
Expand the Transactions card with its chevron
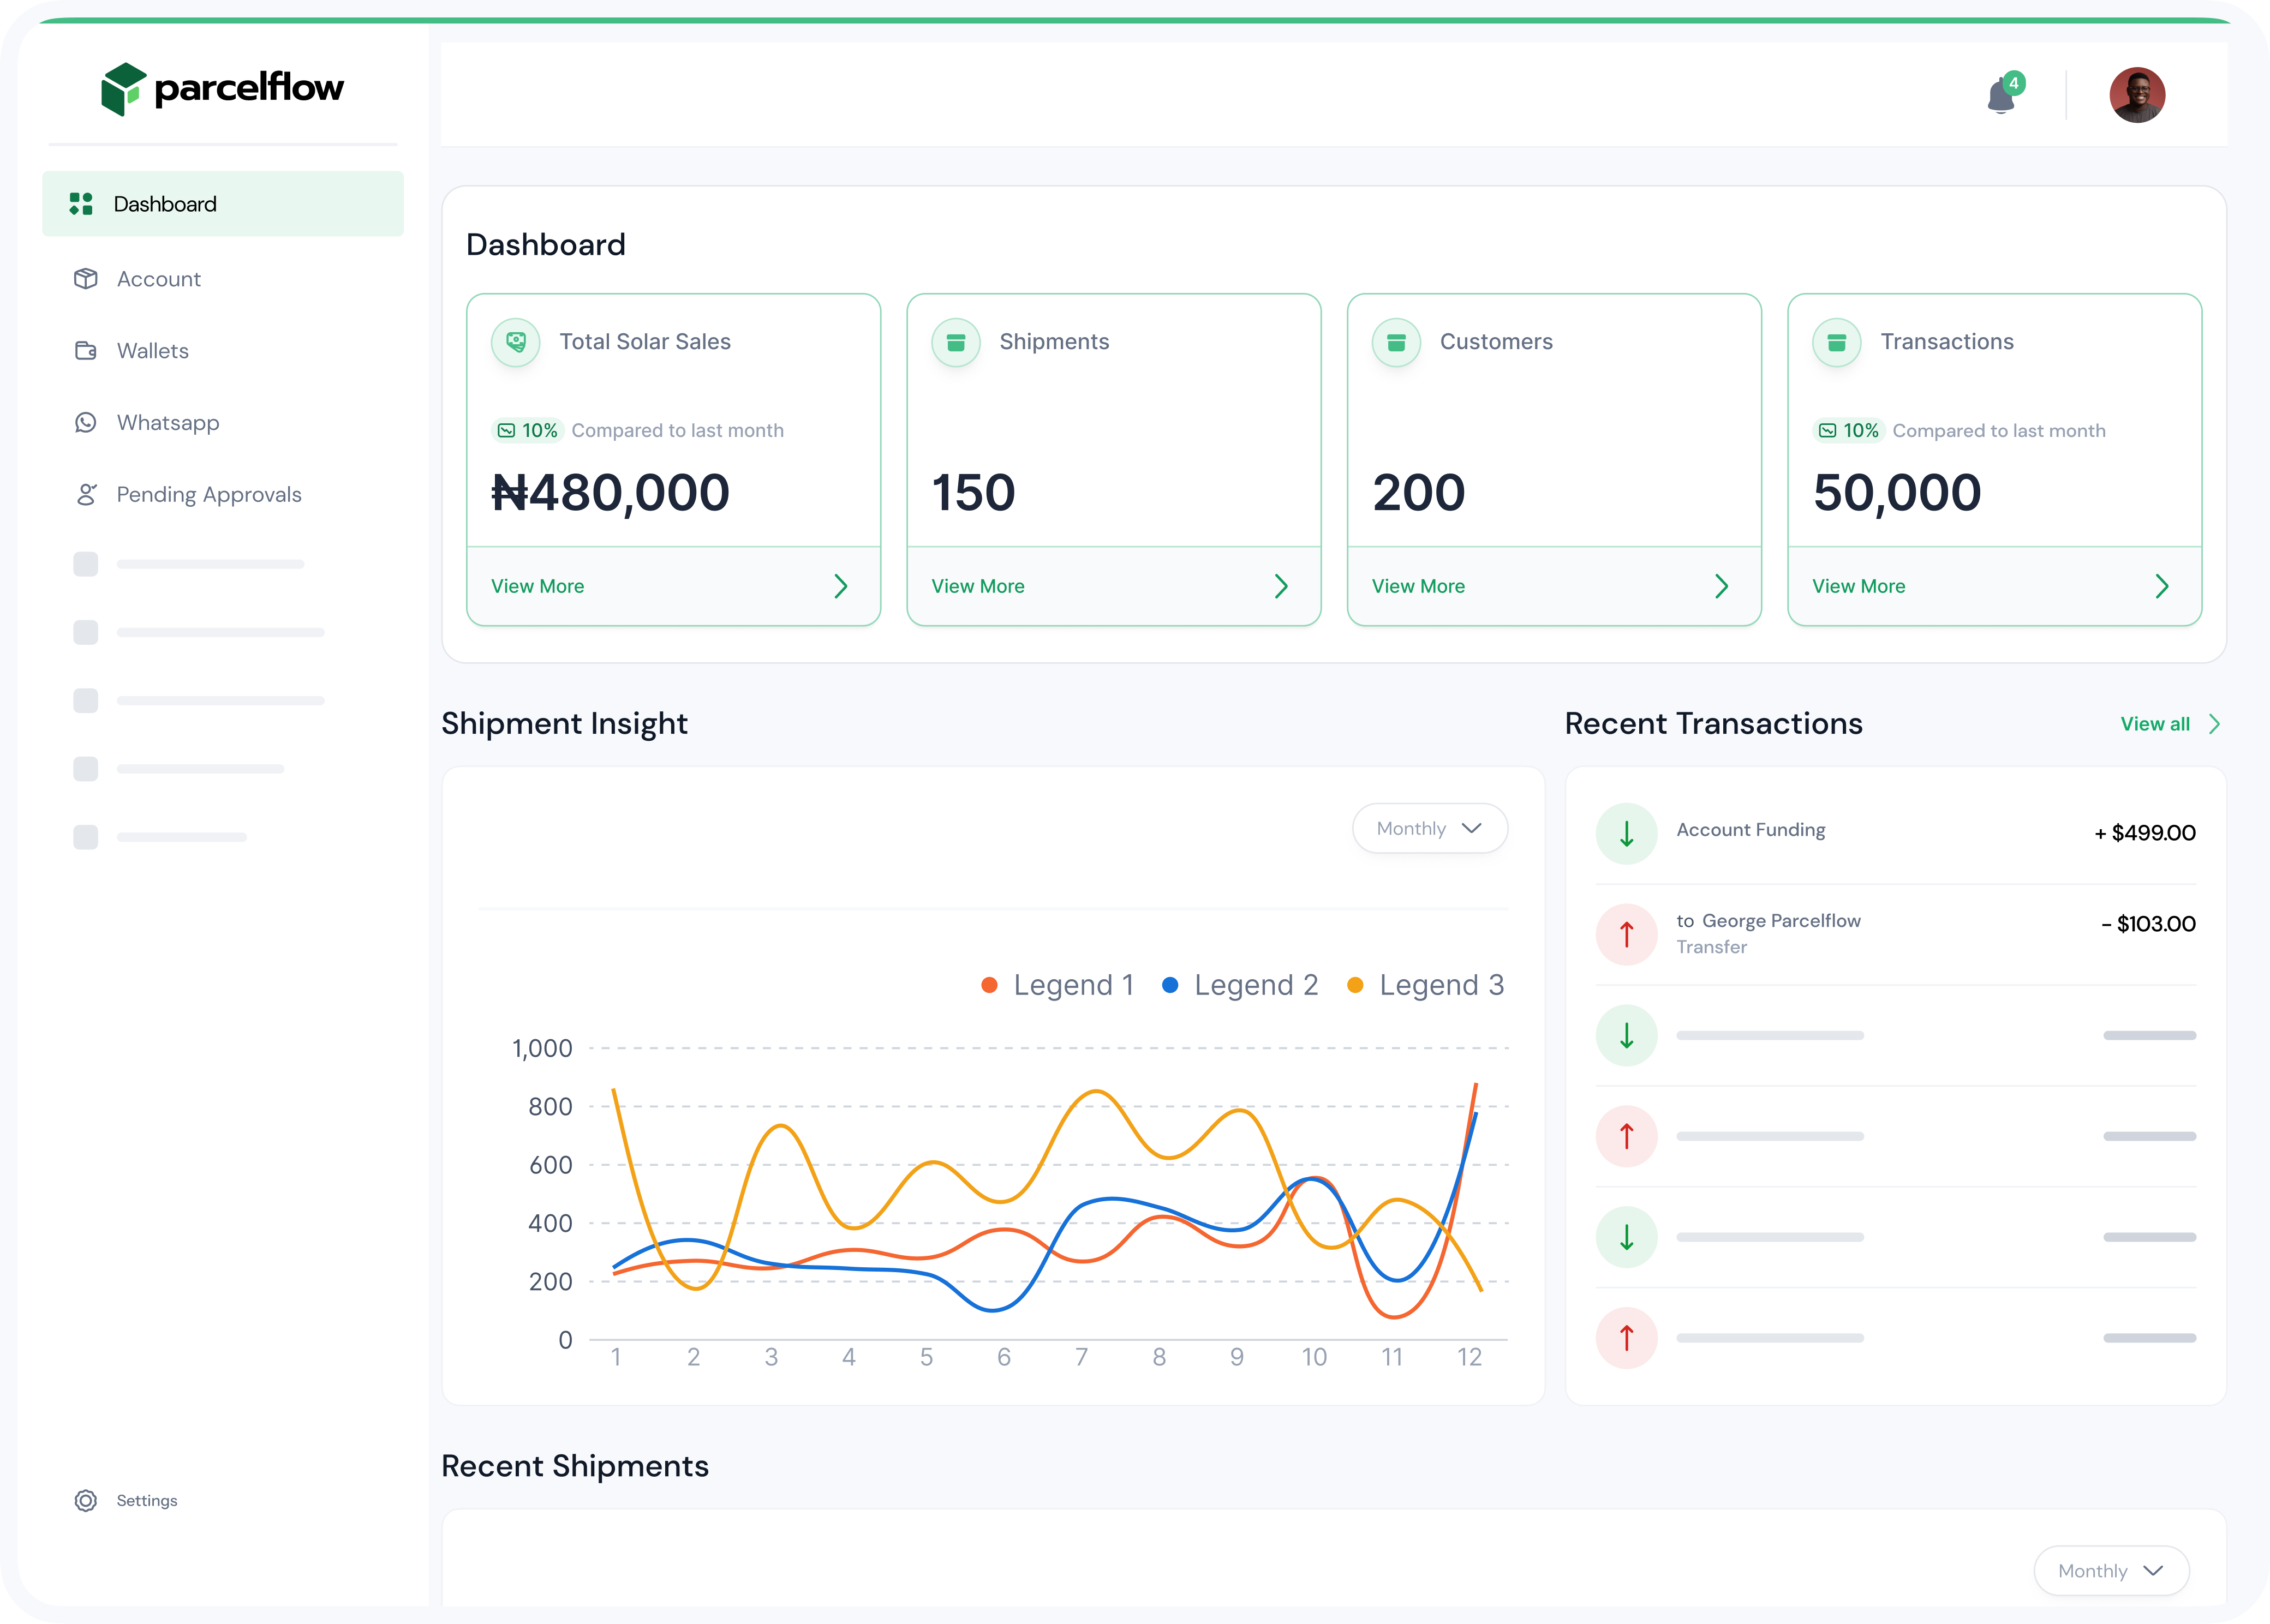pyautogui.click(x=2163, y=586)
